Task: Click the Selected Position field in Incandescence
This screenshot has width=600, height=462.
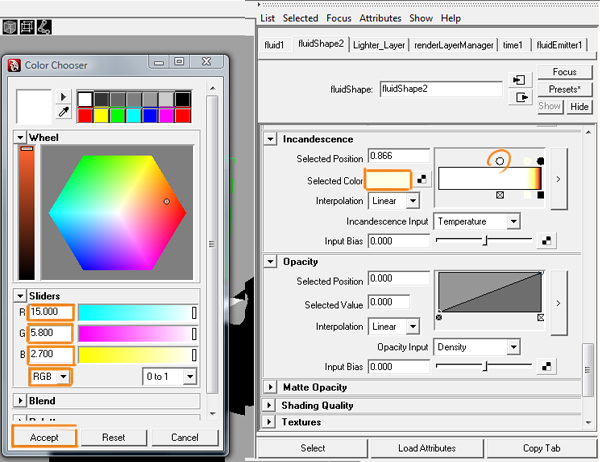Action: pyautogui.click(x=398, y=156)
